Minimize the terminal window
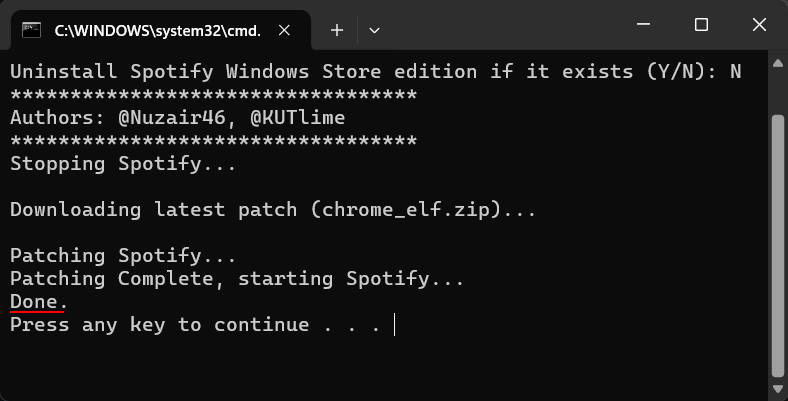The image size is (788, 401). (647, 25)
